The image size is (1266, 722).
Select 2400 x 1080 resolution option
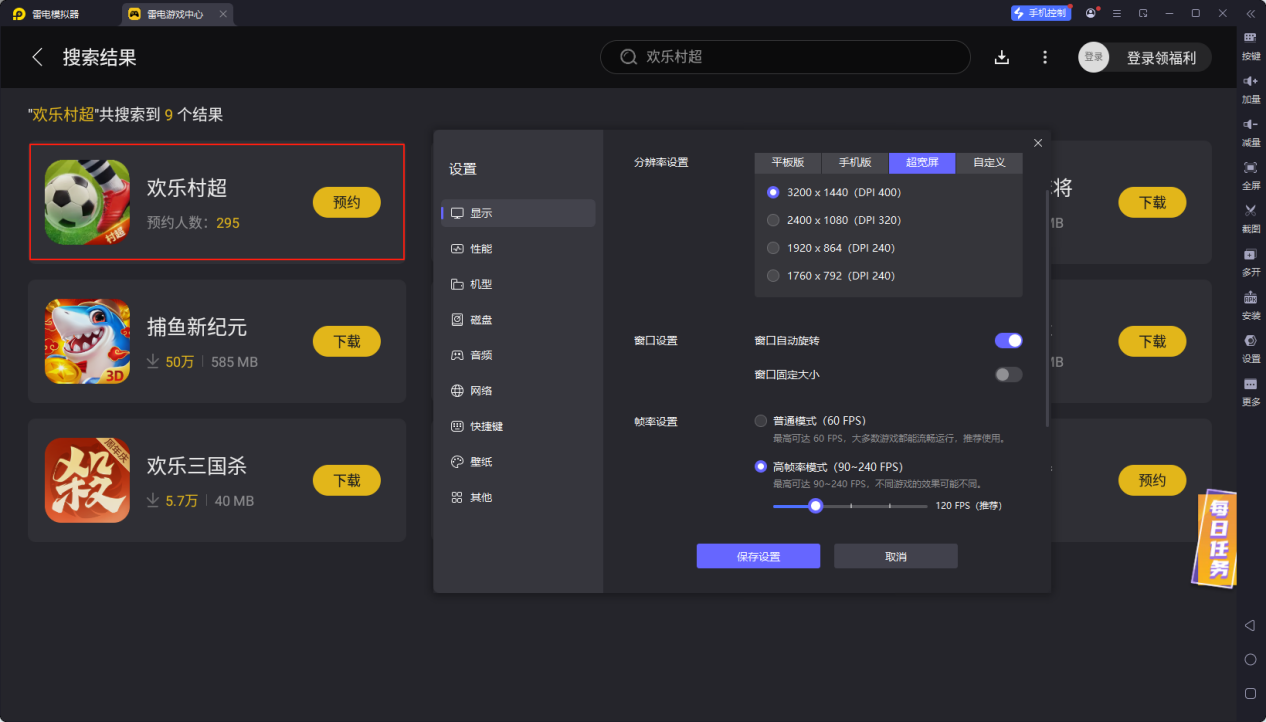tap(834, 220)
